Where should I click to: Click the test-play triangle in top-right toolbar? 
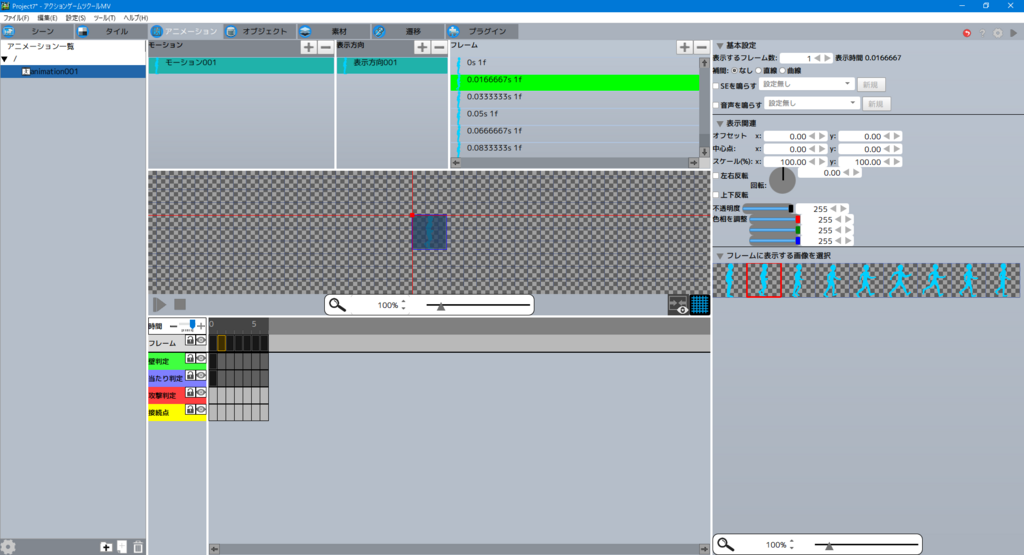coord(1014,33)
